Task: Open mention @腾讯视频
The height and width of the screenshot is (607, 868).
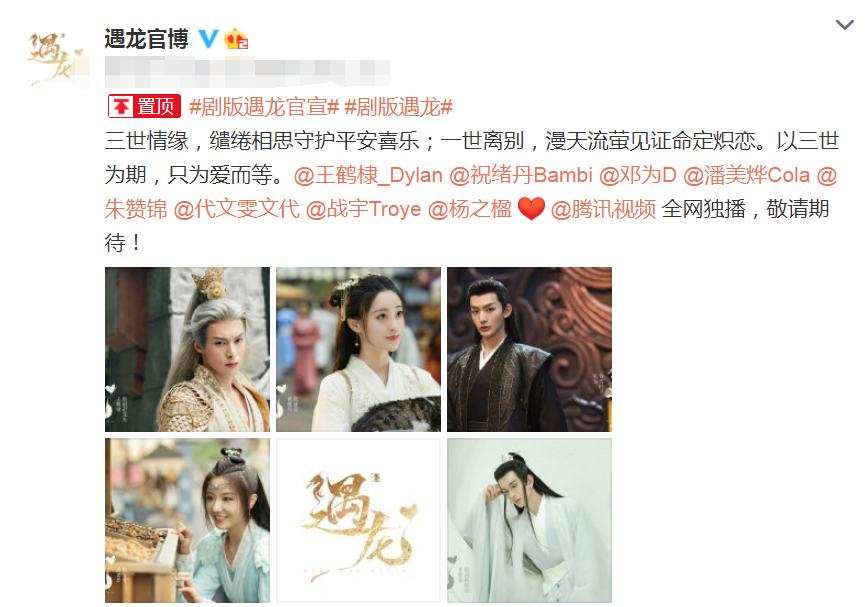Action: click(603, 209)
